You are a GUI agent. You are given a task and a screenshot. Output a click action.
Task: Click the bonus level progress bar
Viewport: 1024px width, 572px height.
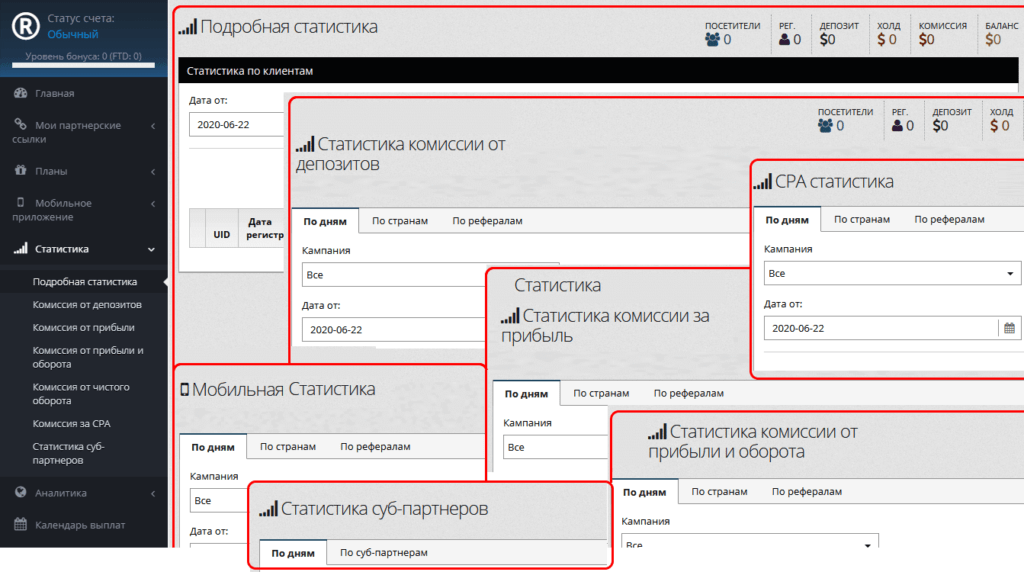pyautogui.click(x=84, y=65)
